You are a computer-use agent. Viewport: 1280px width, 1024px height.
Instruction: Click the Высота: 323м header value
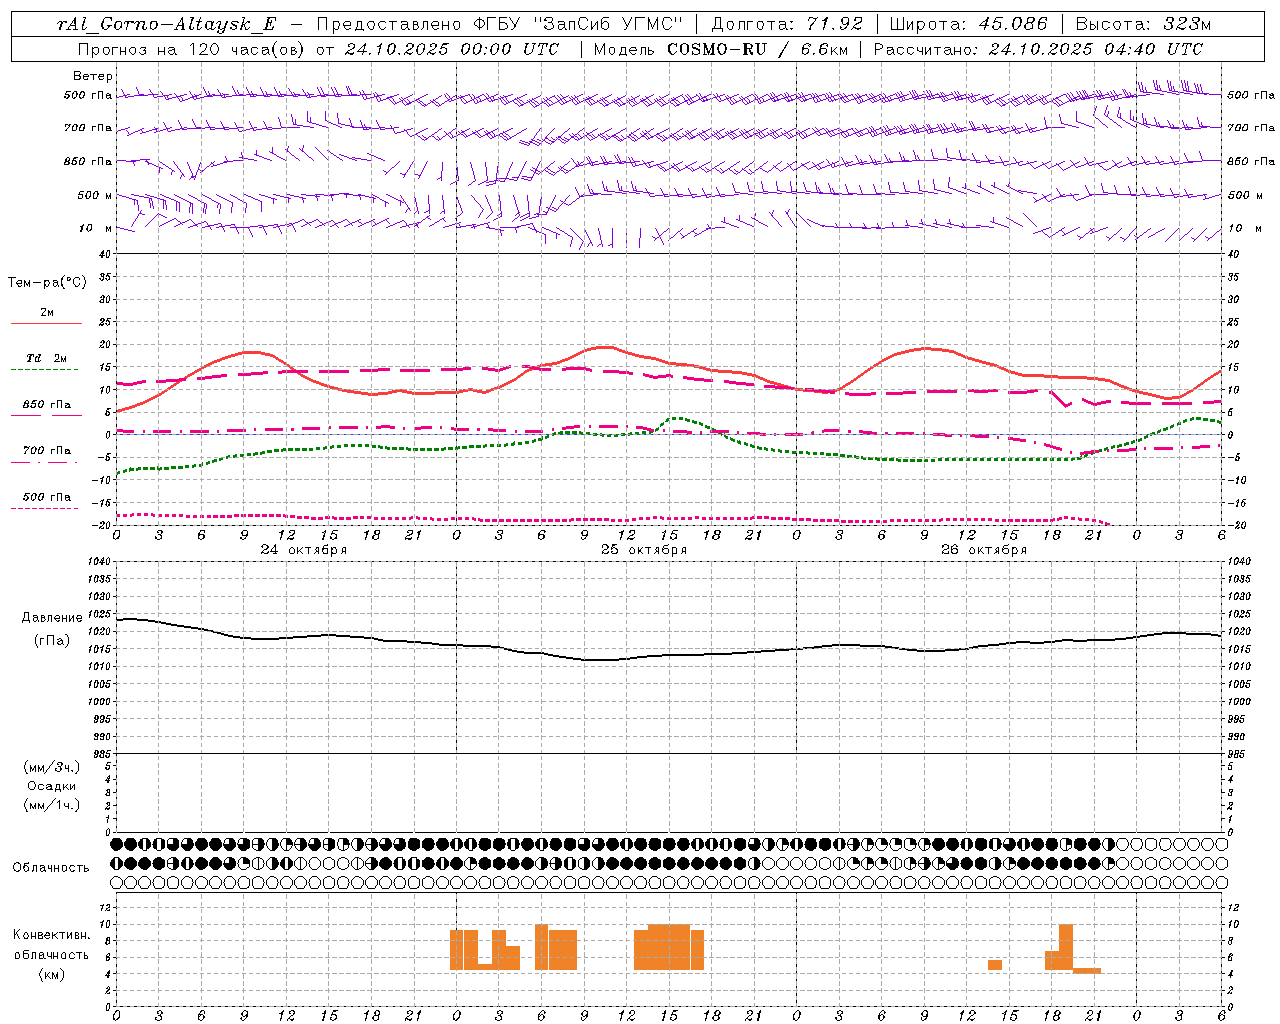1144,25
